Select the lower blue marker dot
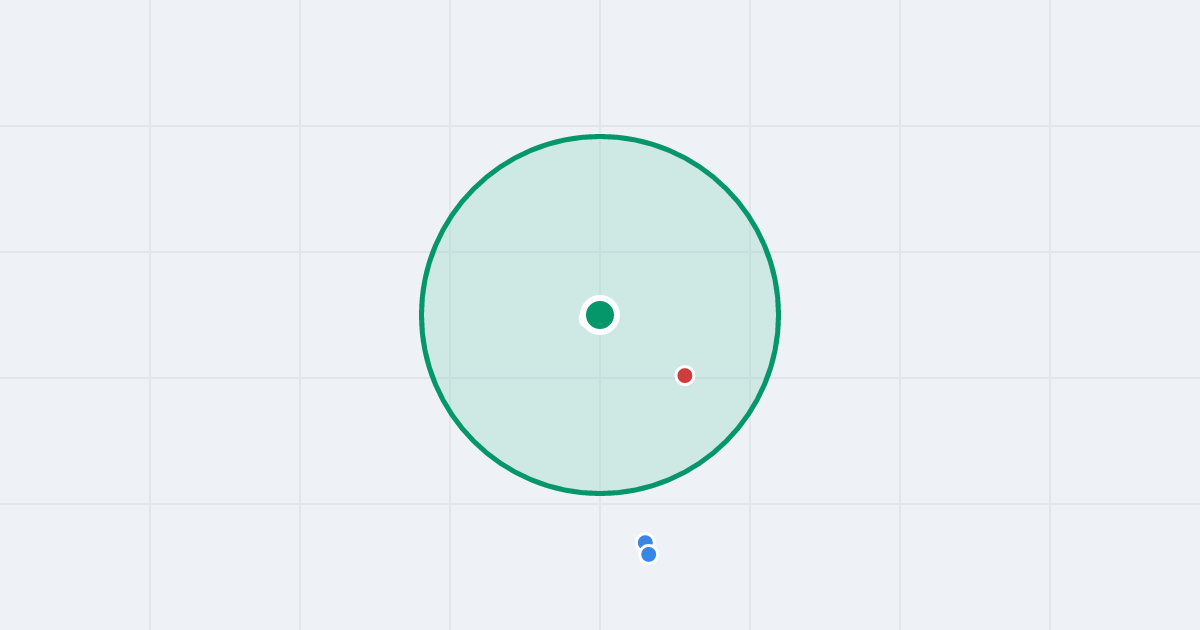The height and width of the screenshot is (630, 1200). point(649,554)
